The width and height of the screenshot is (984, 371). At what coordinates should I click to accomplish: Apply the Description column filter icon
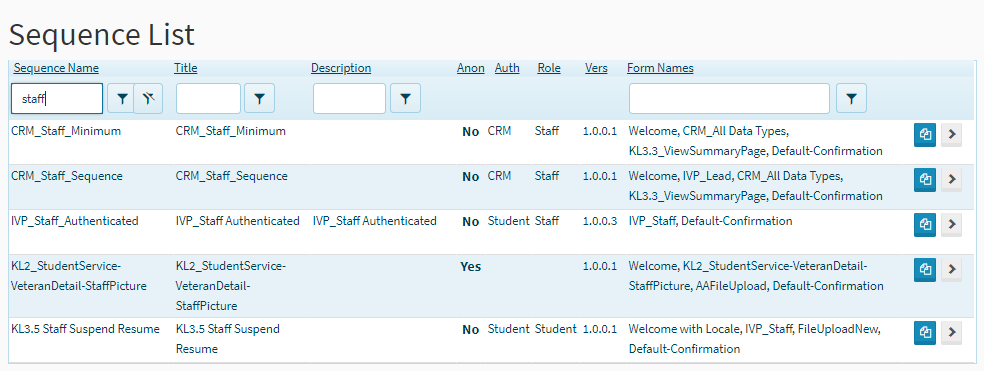point(405,99)
